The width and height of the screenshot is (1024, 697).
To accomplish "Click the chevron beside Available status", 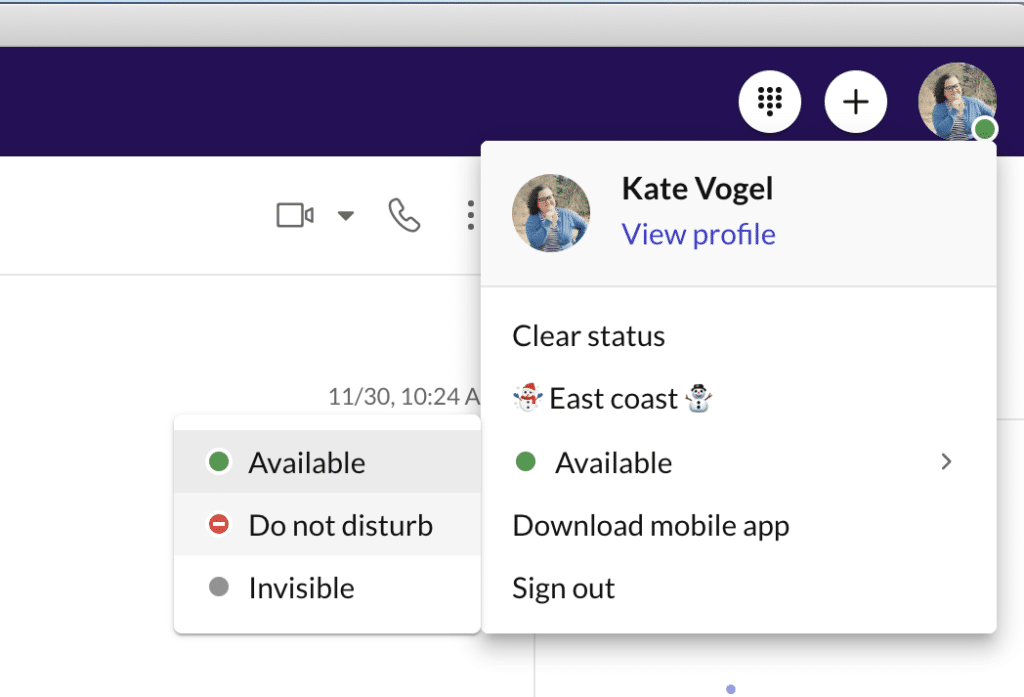I will [946, 462].
